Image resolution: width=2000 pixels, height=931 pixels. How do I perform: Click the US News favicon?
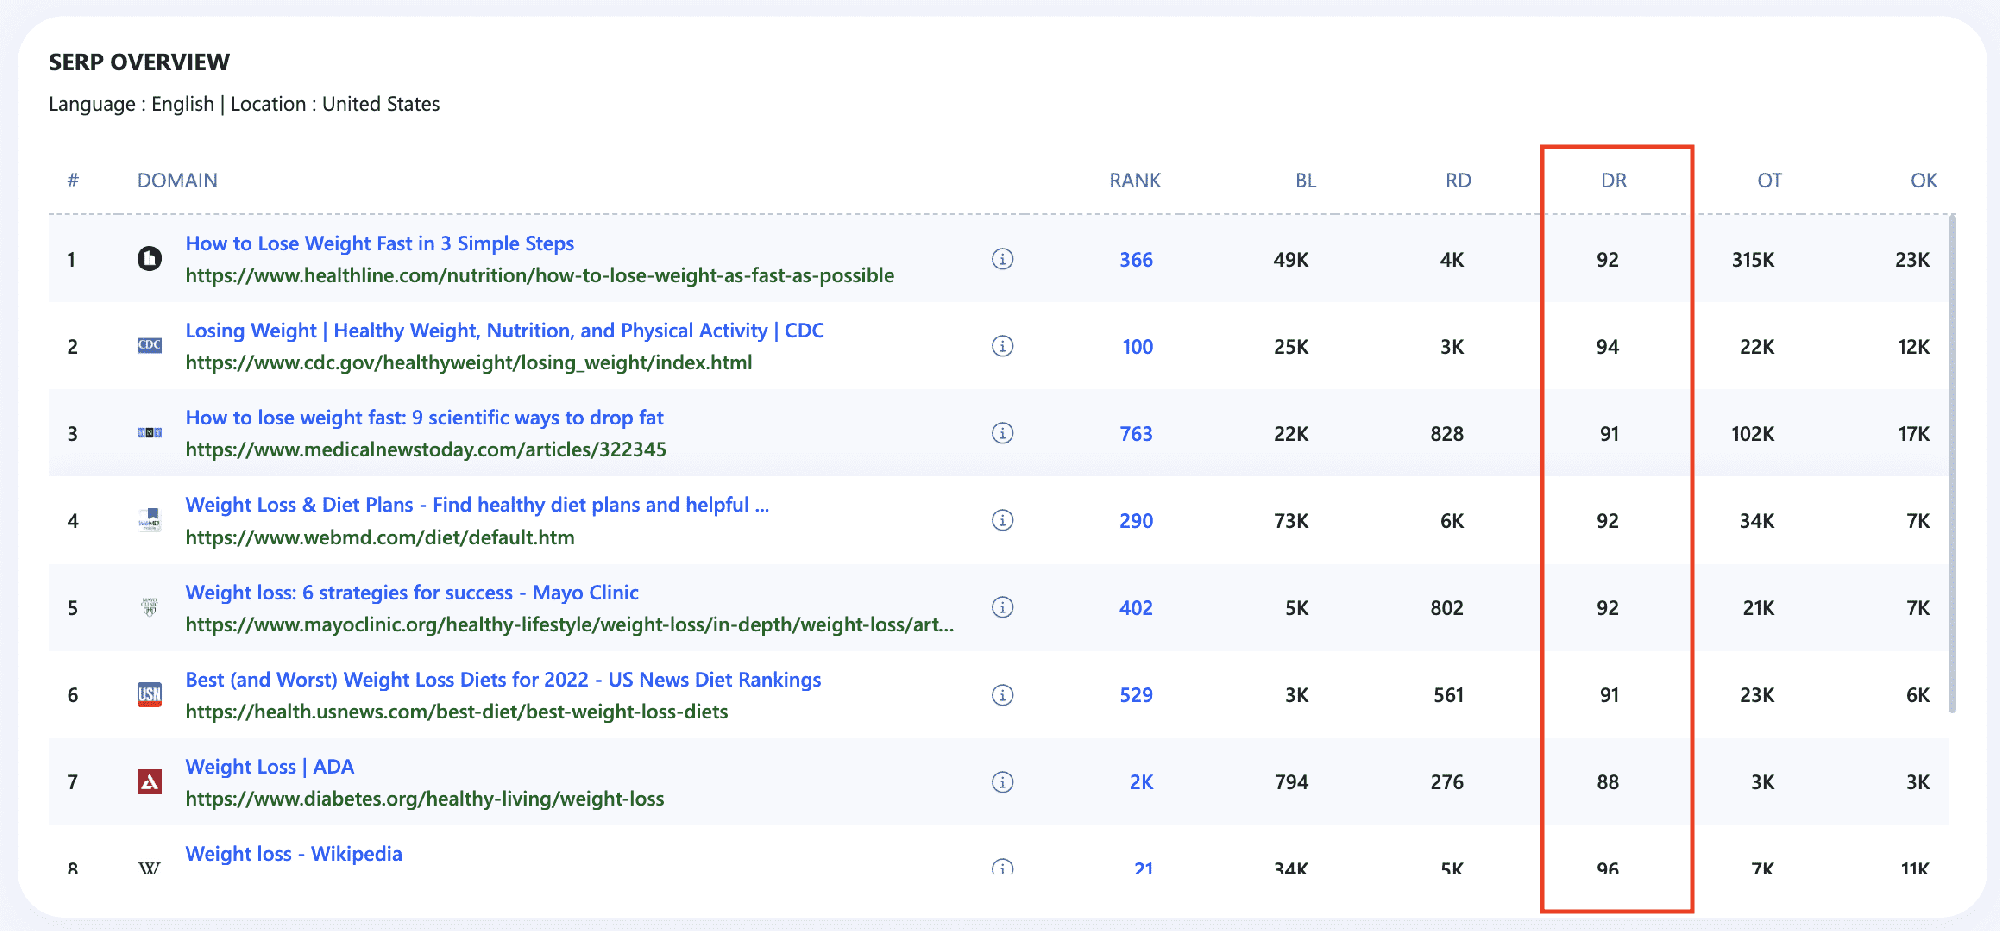[x=150, y=694]
